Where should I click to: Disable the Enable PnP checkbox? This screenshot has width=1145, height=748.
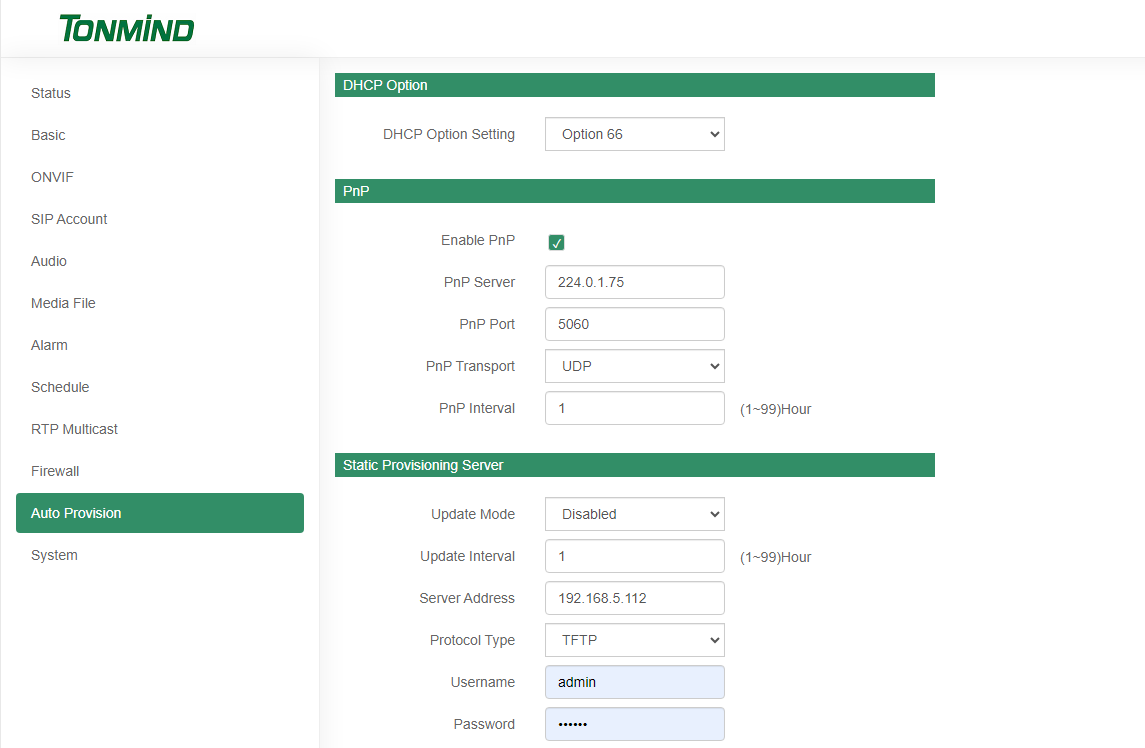[x=556, y=242]
